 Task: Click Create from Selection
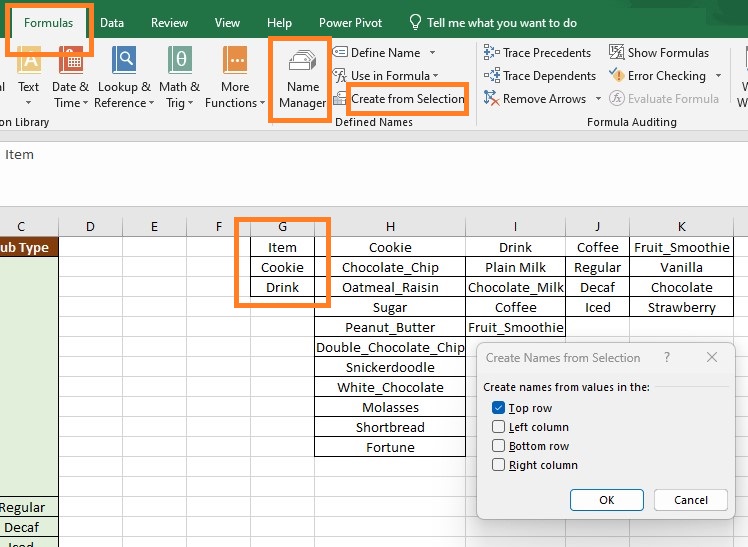pyautogui.click(x=407, y=99)
